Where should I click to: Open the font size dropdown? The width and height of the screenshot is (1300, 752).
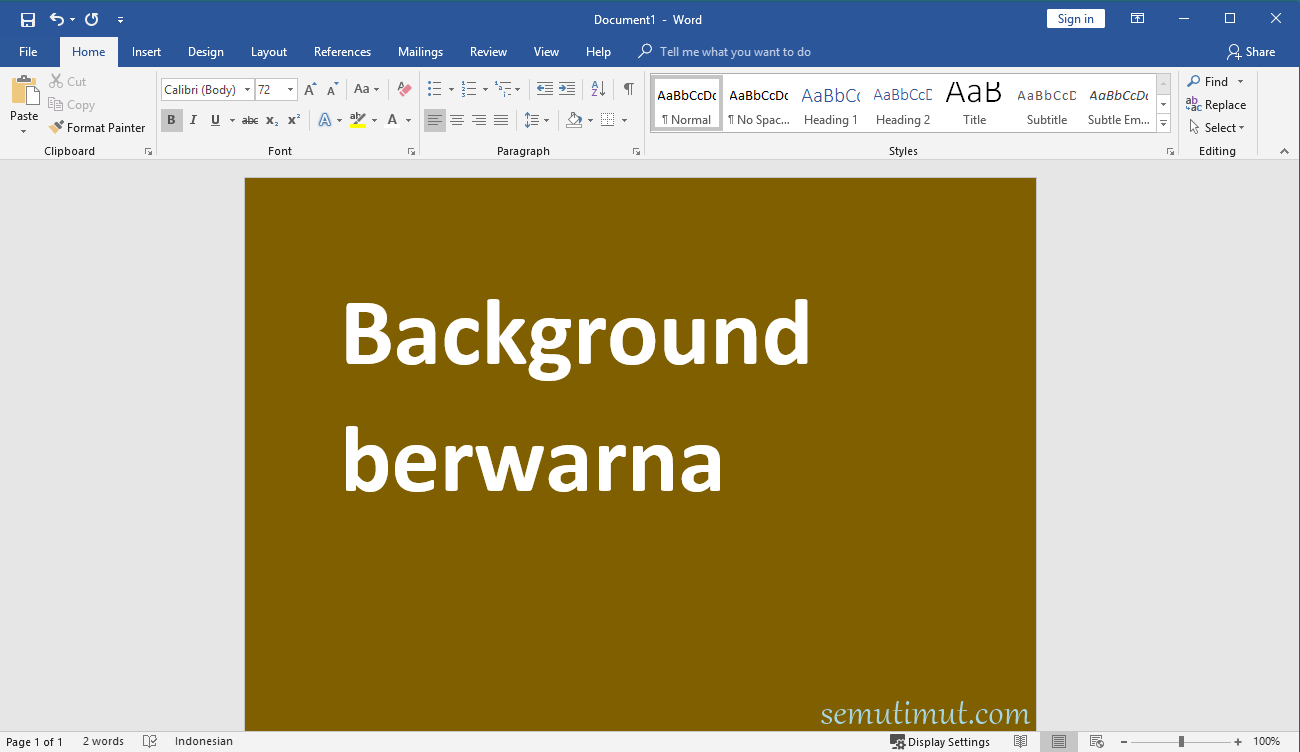tap(291, 90)
